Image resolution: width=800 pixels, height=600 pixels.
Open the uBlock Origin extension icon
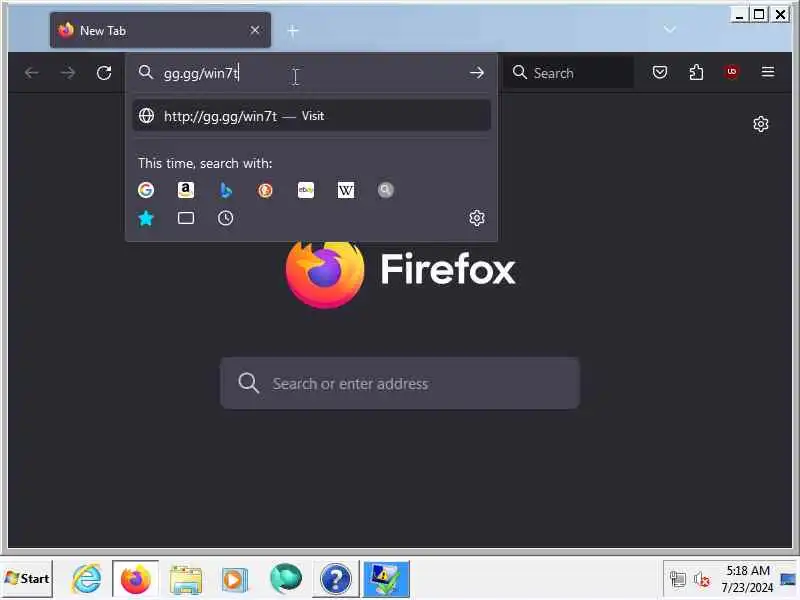[x=732, y=72]
